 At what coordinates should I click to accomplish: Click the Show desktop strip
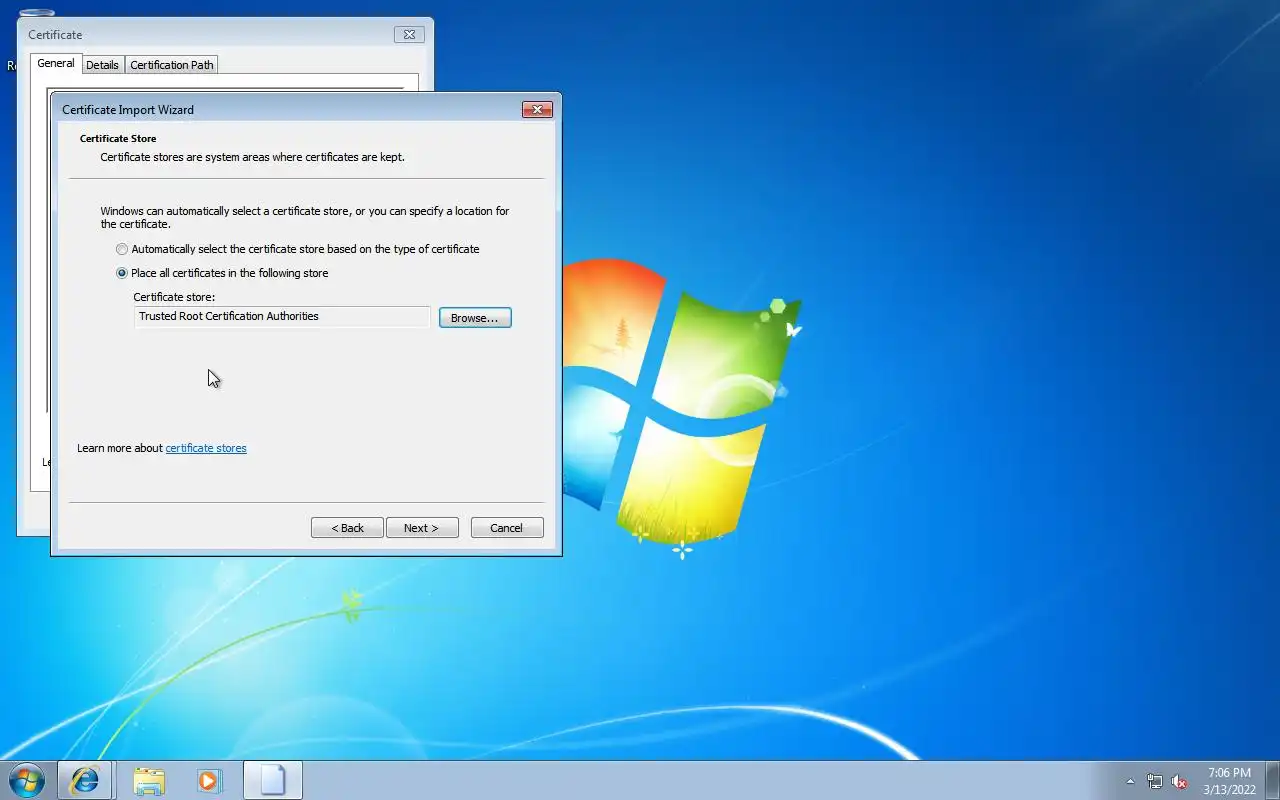tap(1272, 780)
